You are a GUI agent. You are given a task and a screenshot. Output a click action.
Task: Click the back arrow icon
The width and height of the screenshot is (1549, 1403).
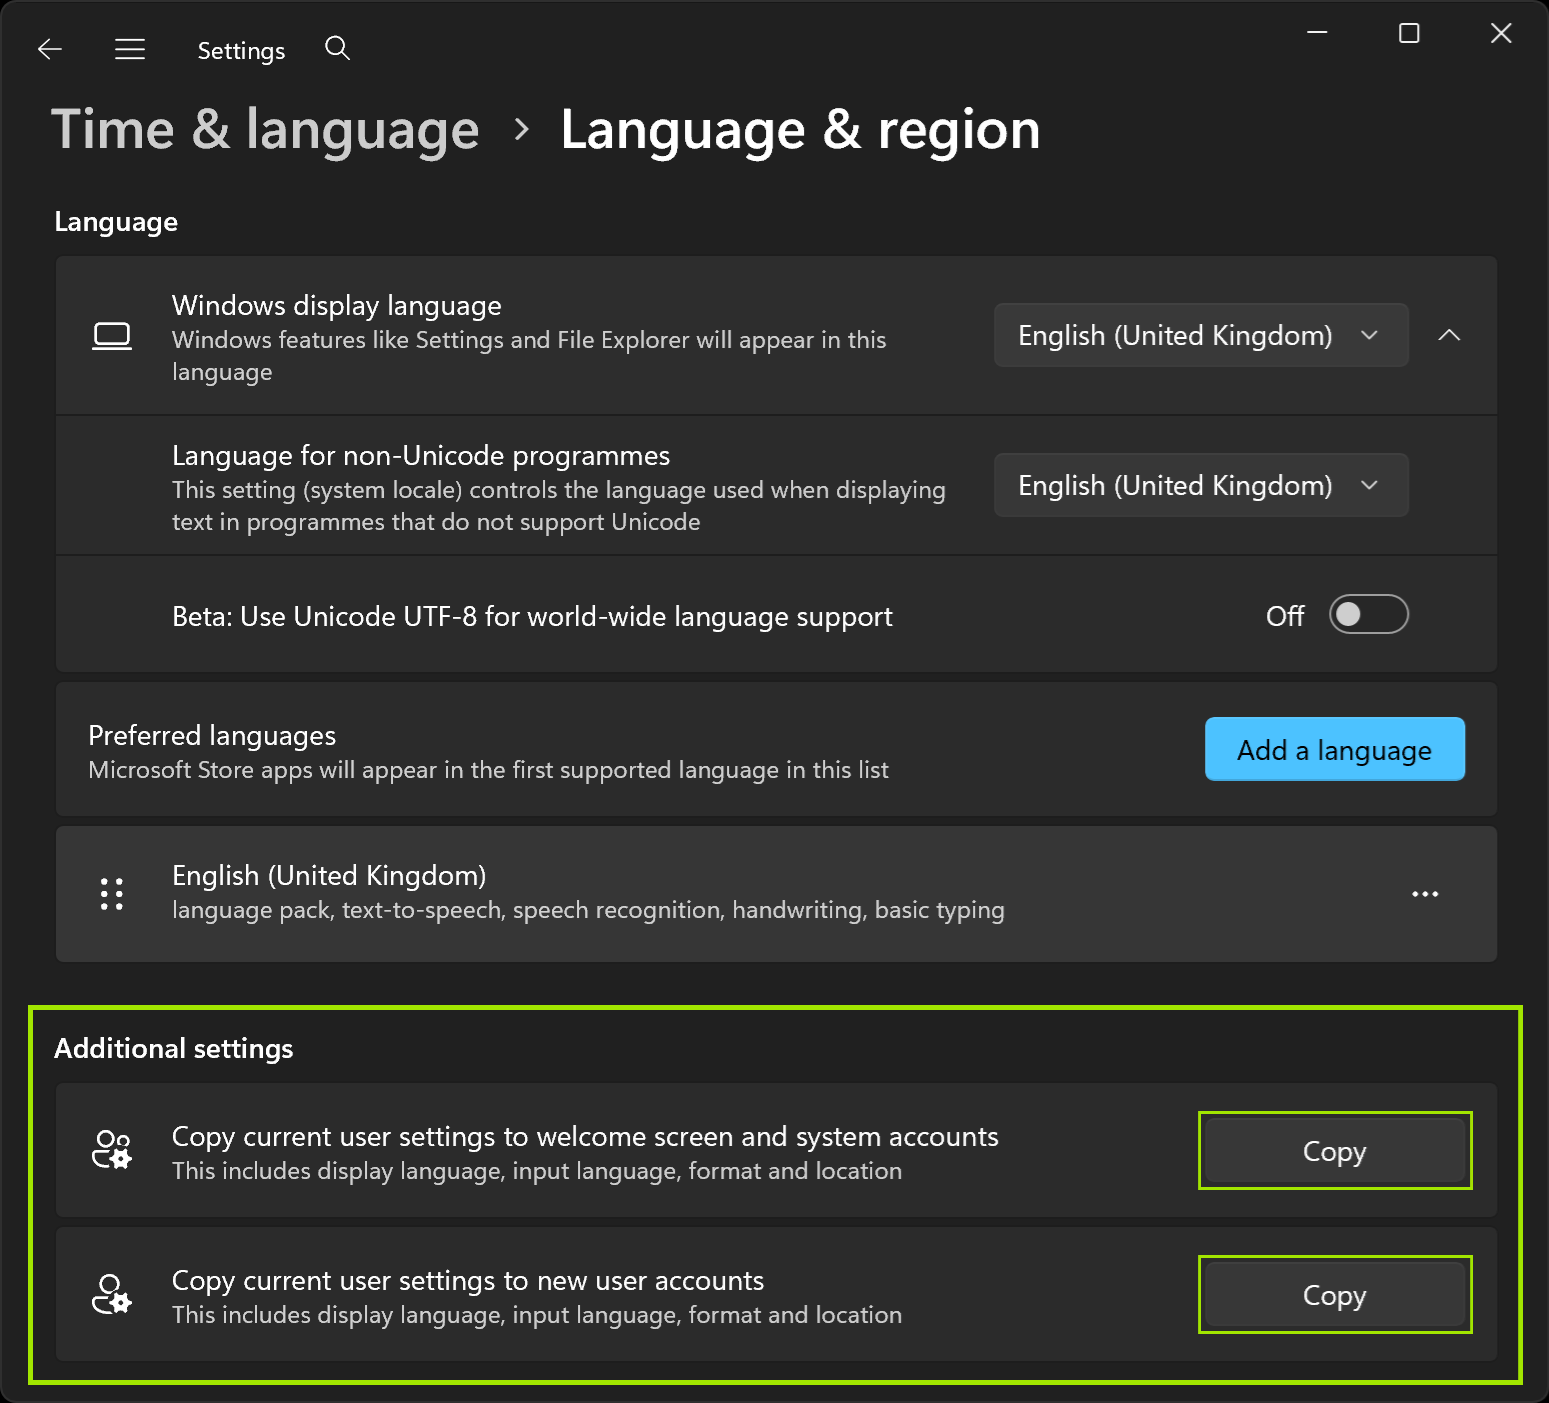[49, 49]
